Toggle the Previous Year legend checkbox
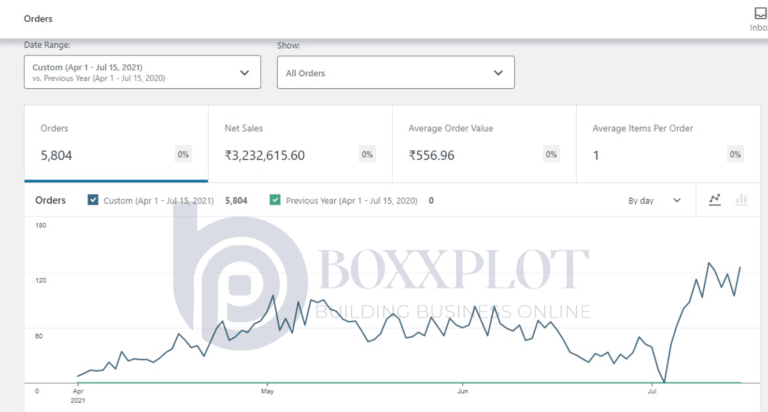This screenshot has width=768, height=412. (x=275, y=200)
